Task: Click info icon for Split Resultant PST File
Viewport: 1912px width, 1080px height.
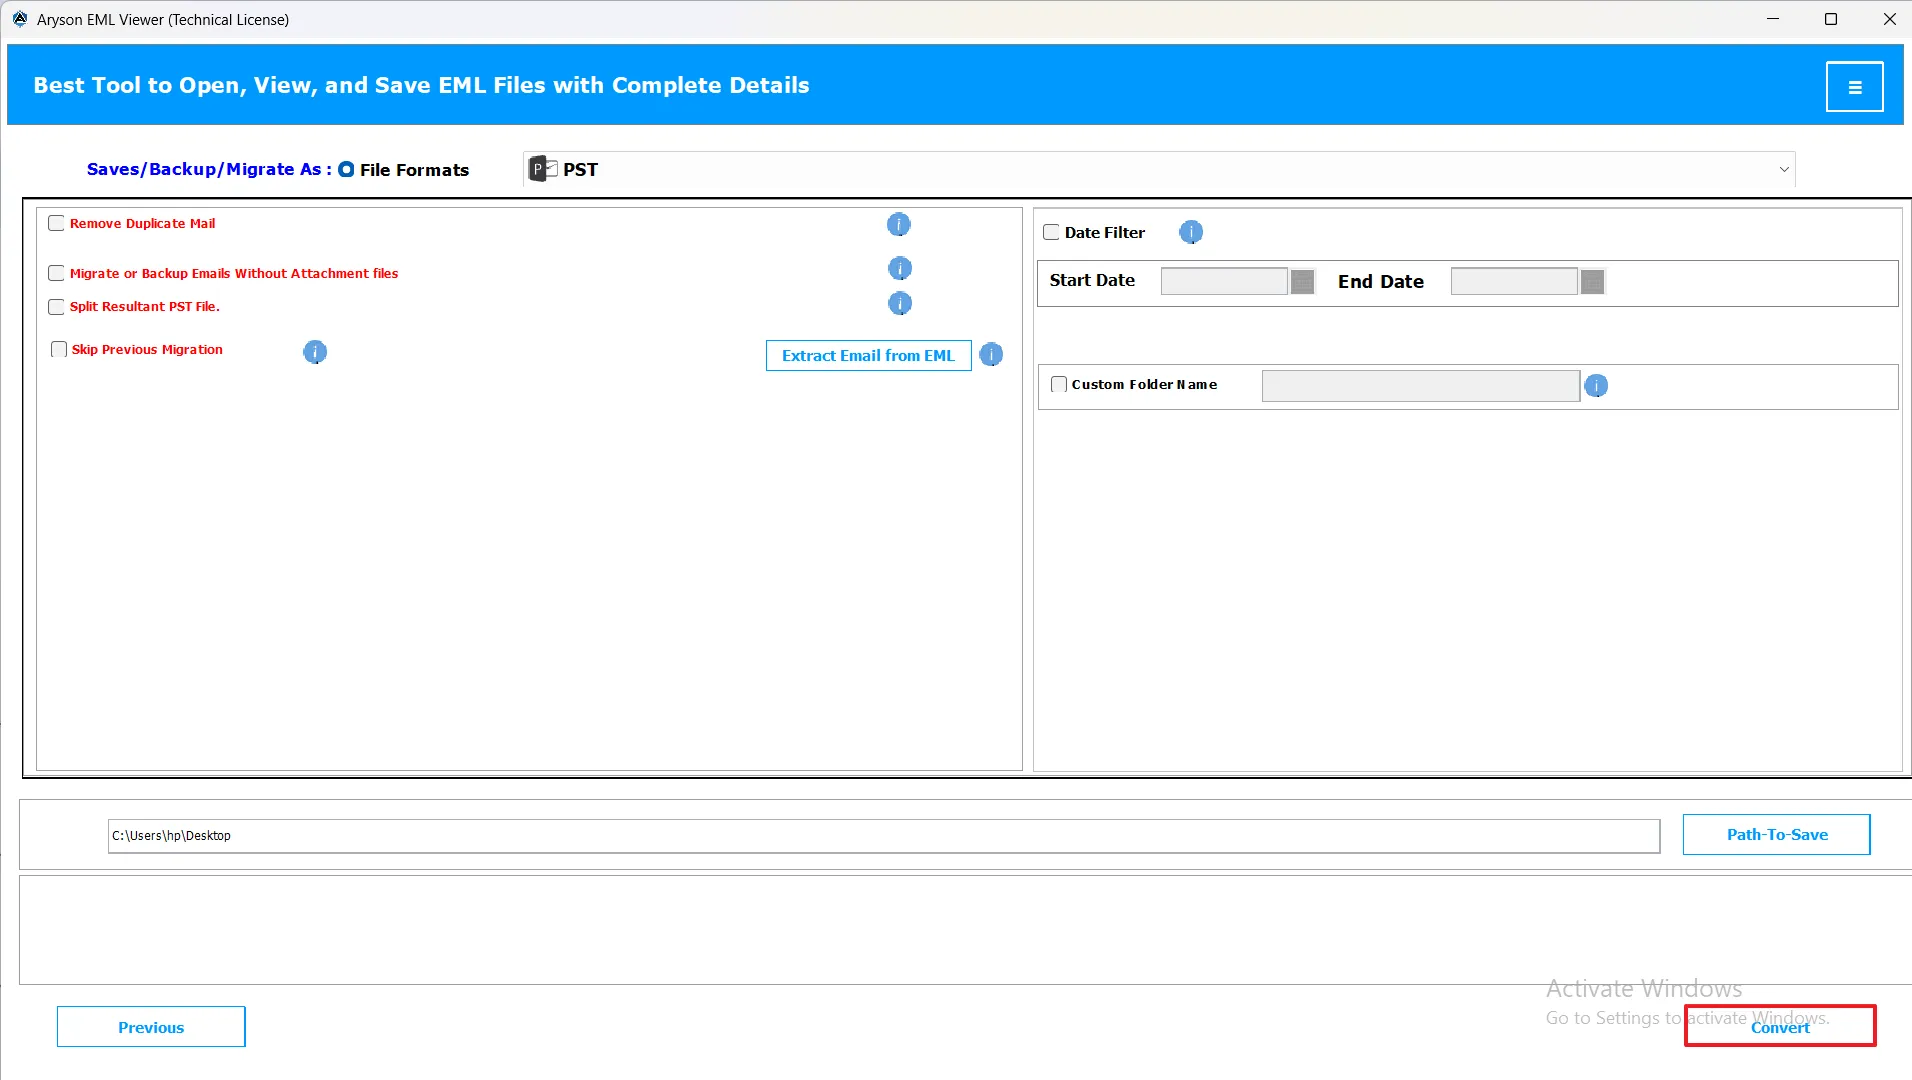Action: (x=899, y=303)
